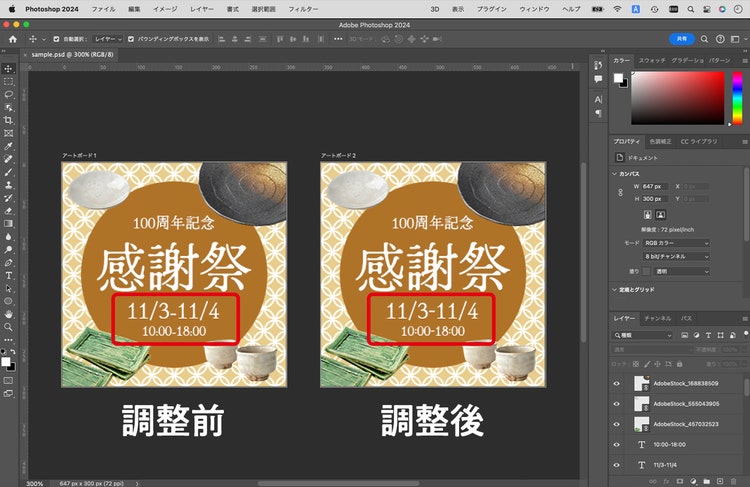Pick a color in the red color field
The height and width of the screenshot is (487, 750).
677,98
